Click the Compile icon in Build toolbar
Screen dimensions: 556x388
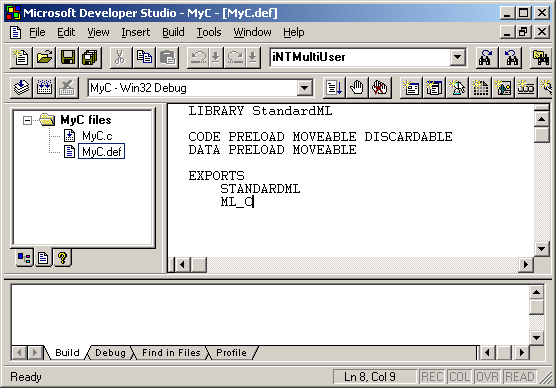click(21, 87)
